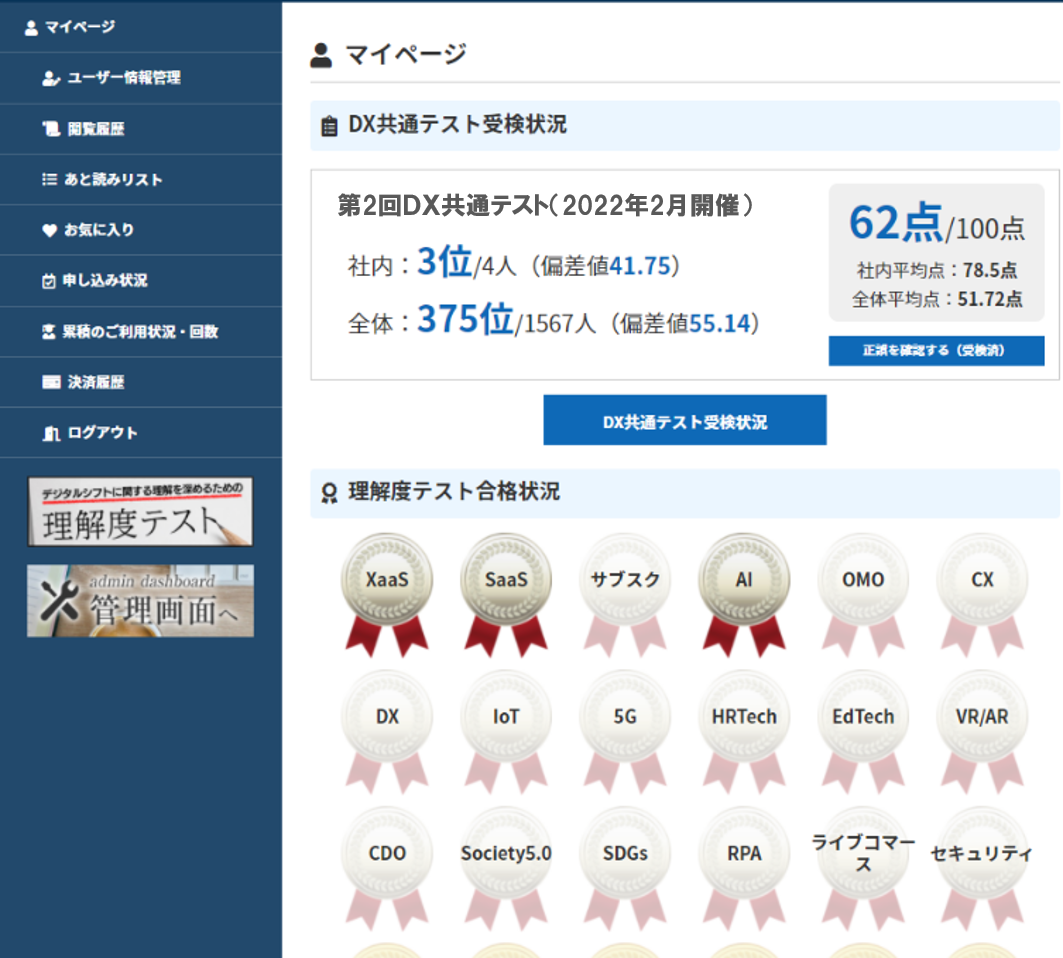Click the 全体平均点:51.72点 text
Image resolution: width=1063 pixels, height=958 pixels.
point(937,299)
